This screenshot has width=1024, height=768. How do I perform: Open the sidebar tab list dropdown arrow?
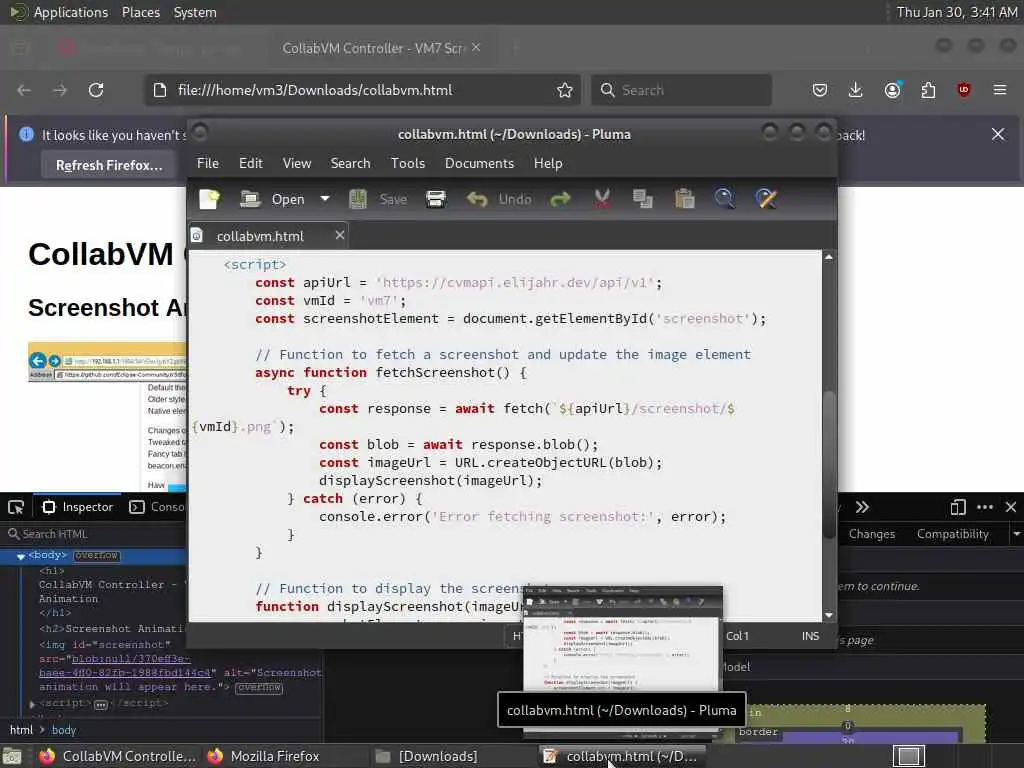tap(1016, 534)
